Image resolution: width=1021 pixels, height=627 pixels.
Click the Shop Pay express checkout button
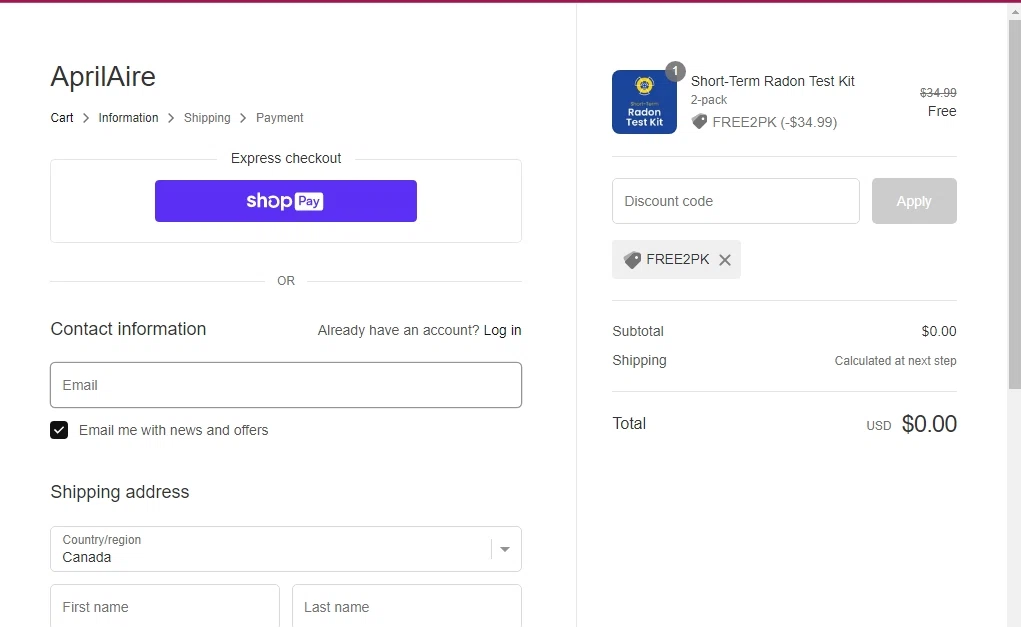(286, 201)
